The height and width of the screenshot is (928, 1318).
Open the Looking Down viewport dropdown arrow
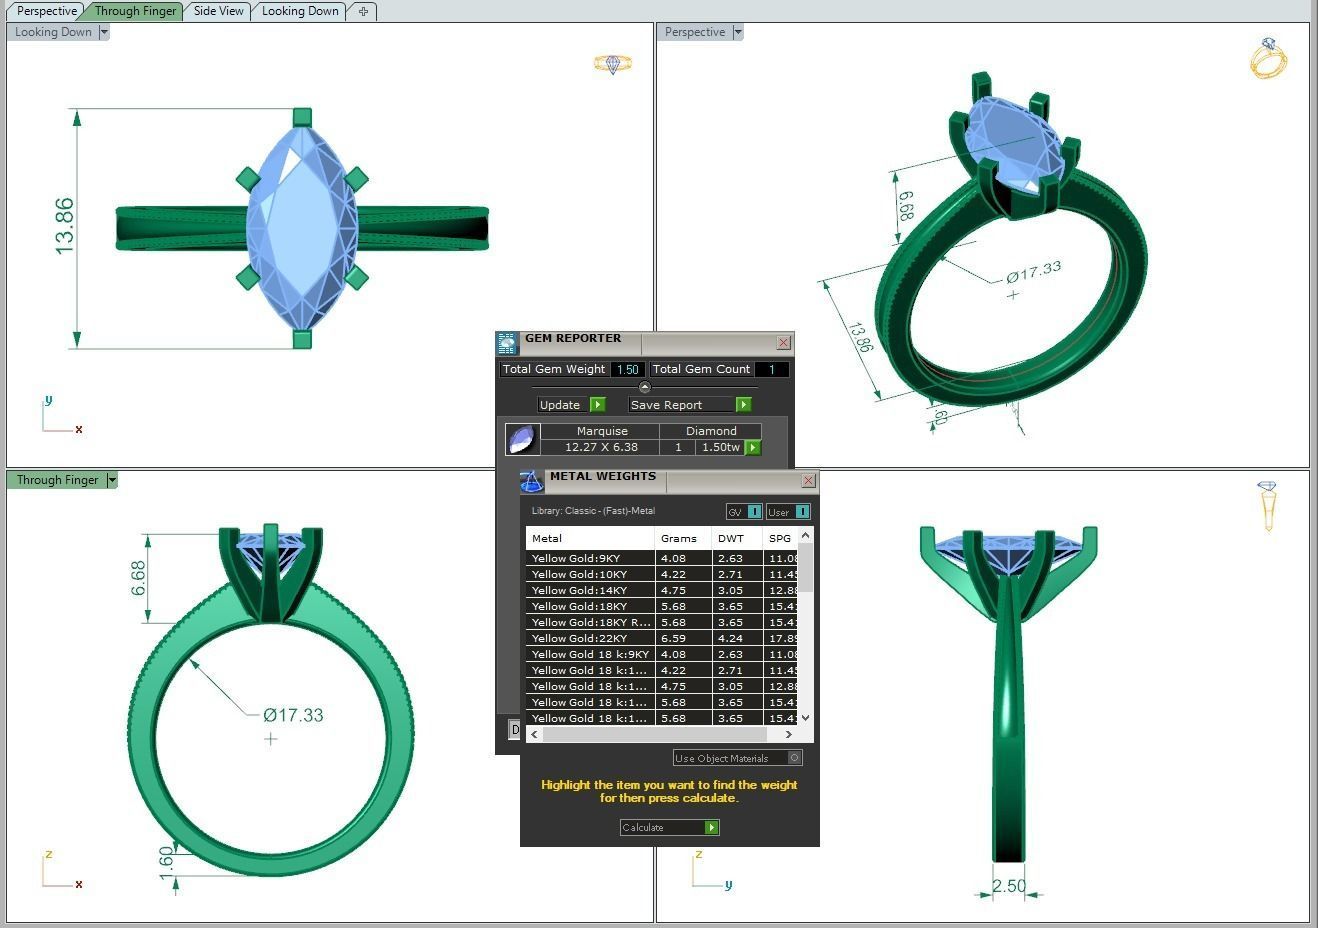tap(104, 32)
